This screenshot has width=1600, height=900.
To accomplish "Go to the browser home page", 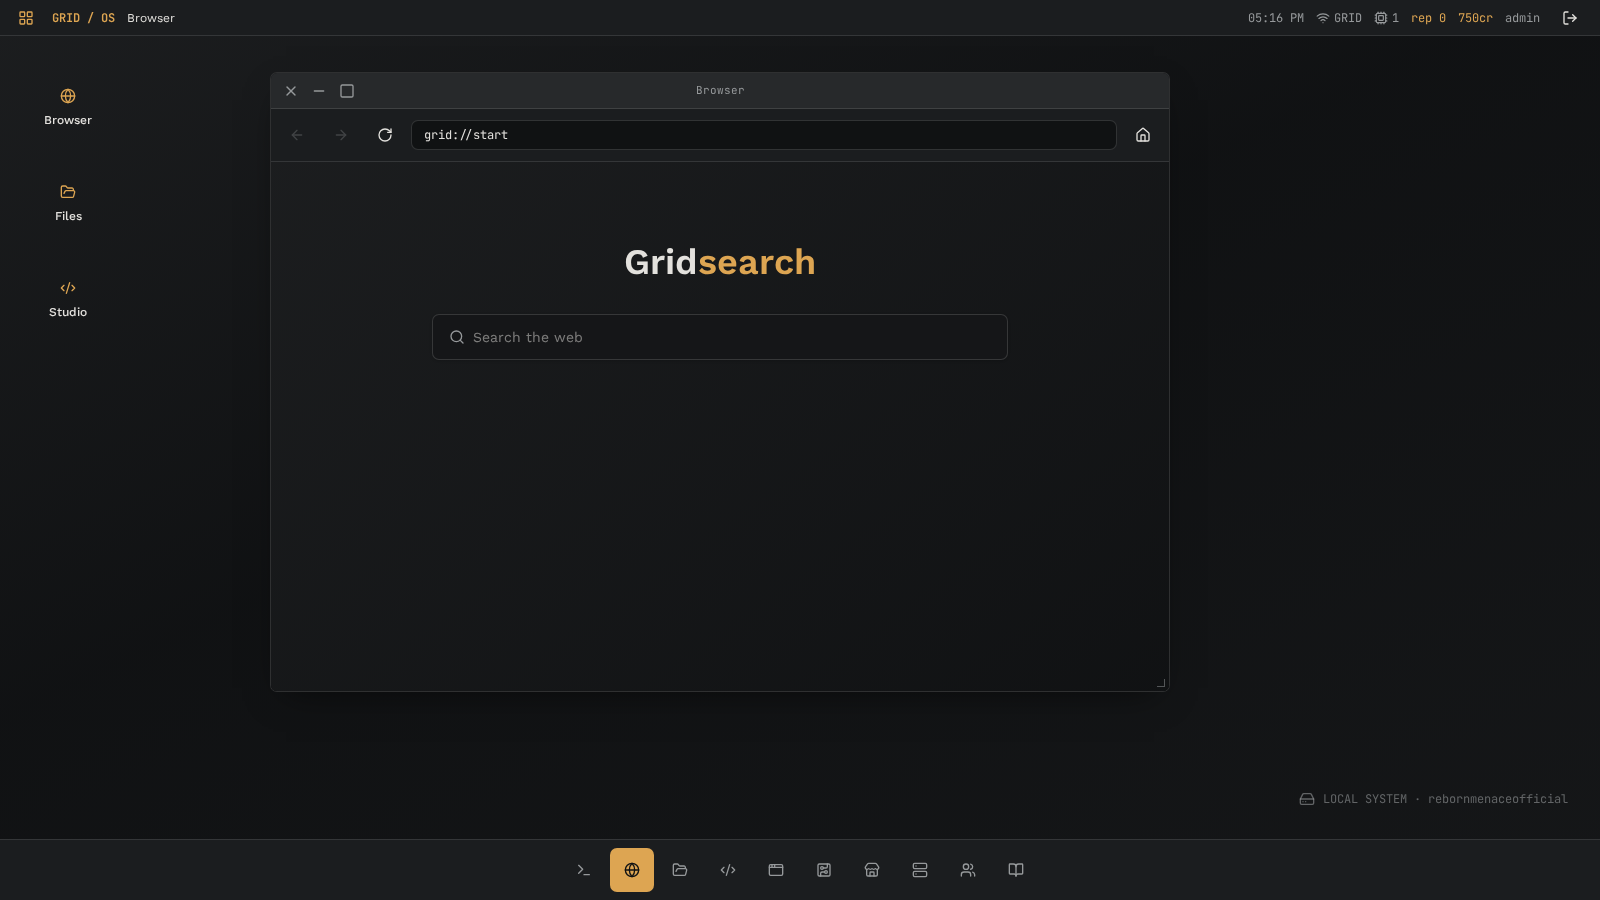I will point(1143,135).
